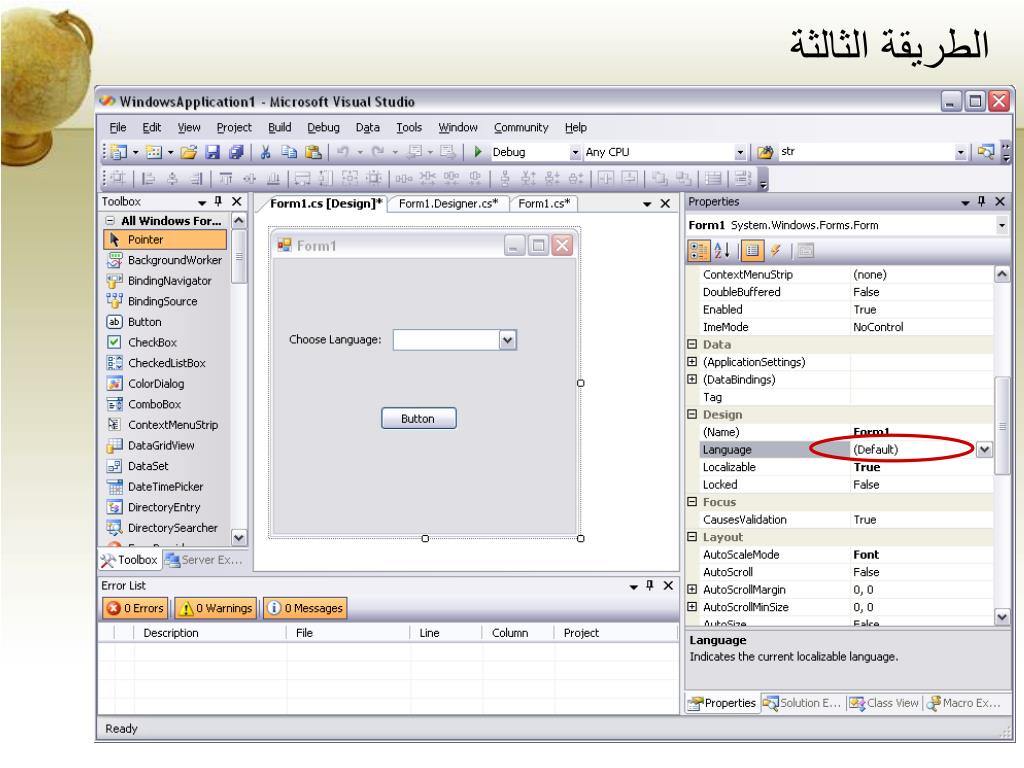
Task: Sort the error list by Line column
Action: (445, 633)
